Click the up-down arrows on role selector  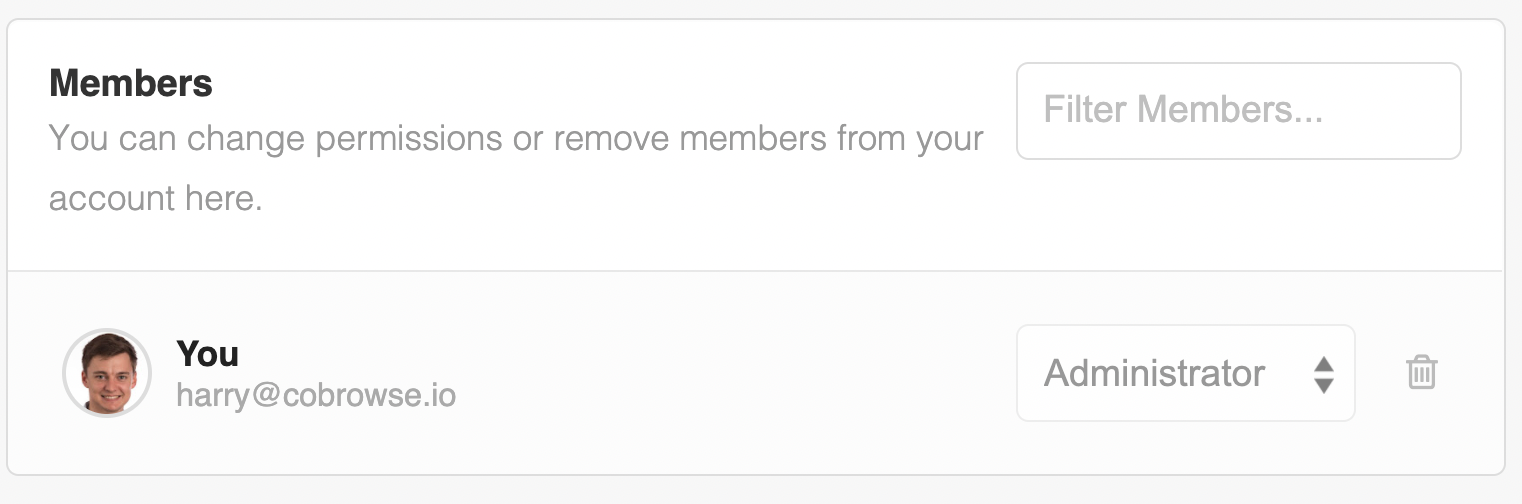(1323, 374)
